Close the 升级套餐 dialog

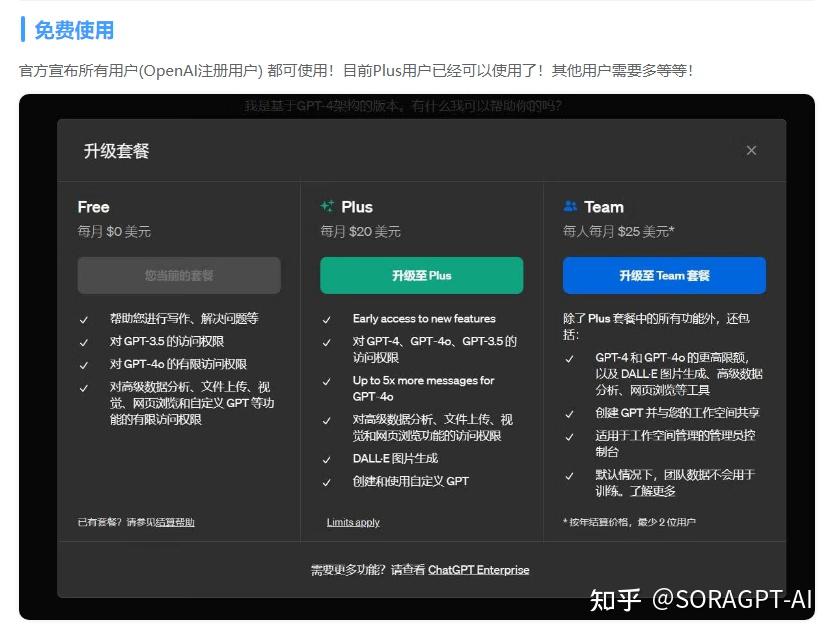(751, 150)
